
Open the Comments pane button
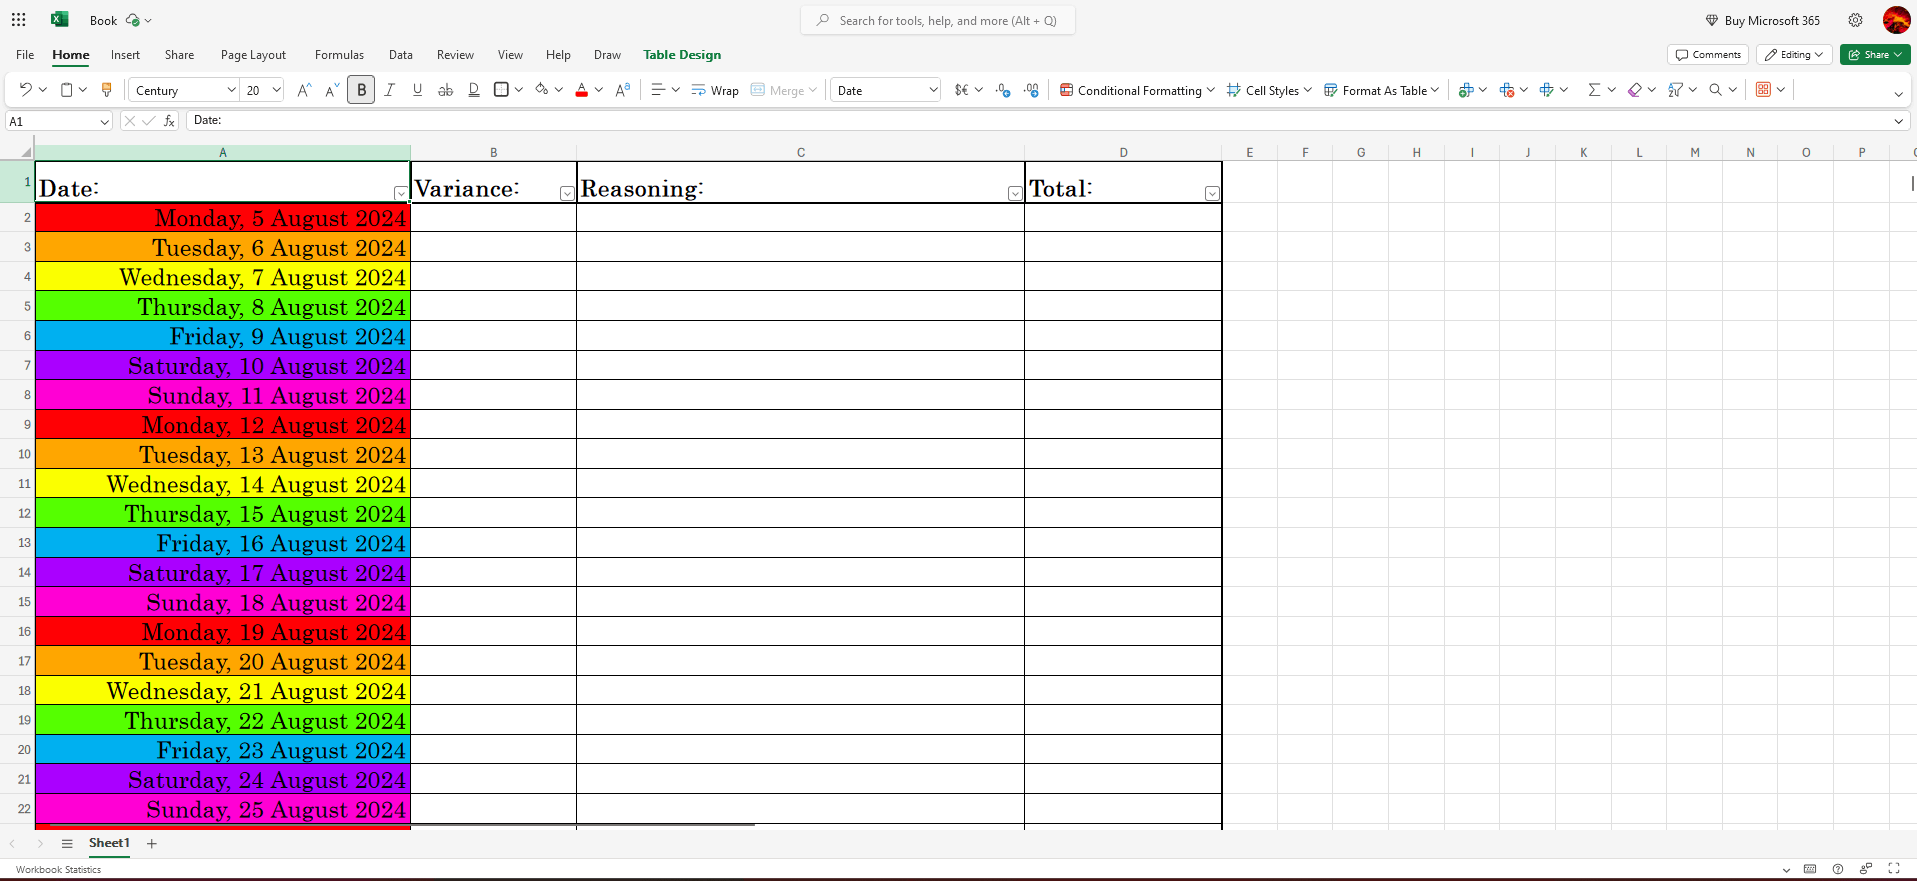click(1708, 55)
